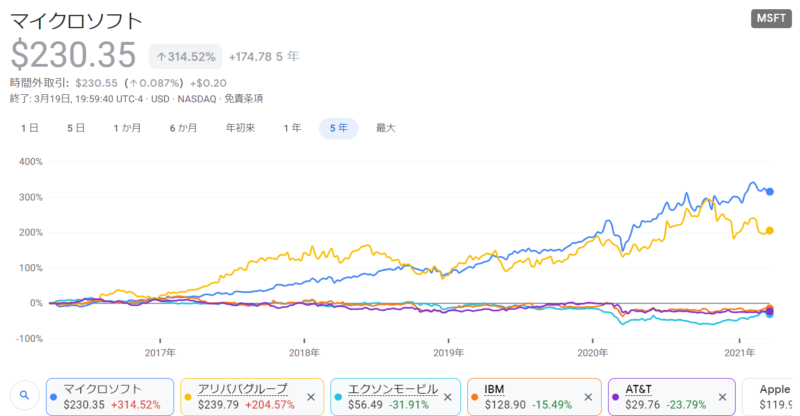Remove アリババグループ from comparison
Screen dimensions: 800x416
311,397
